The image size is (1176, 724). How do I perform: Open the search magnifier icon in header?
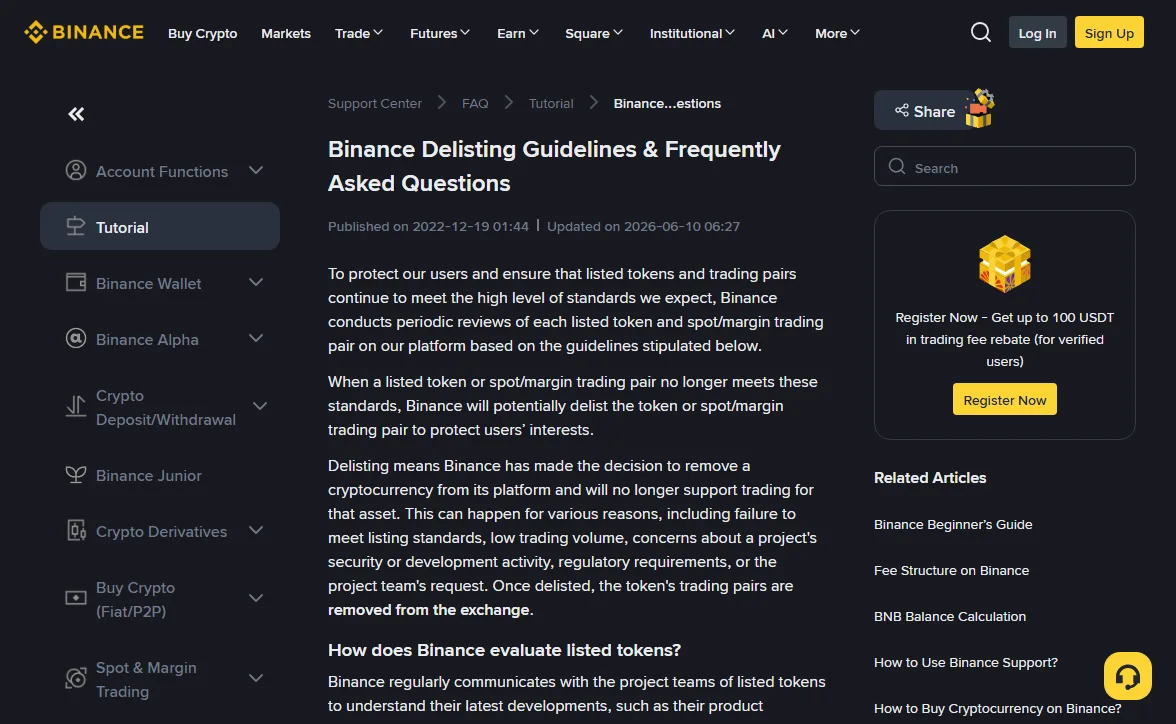(x=980, y=32)
